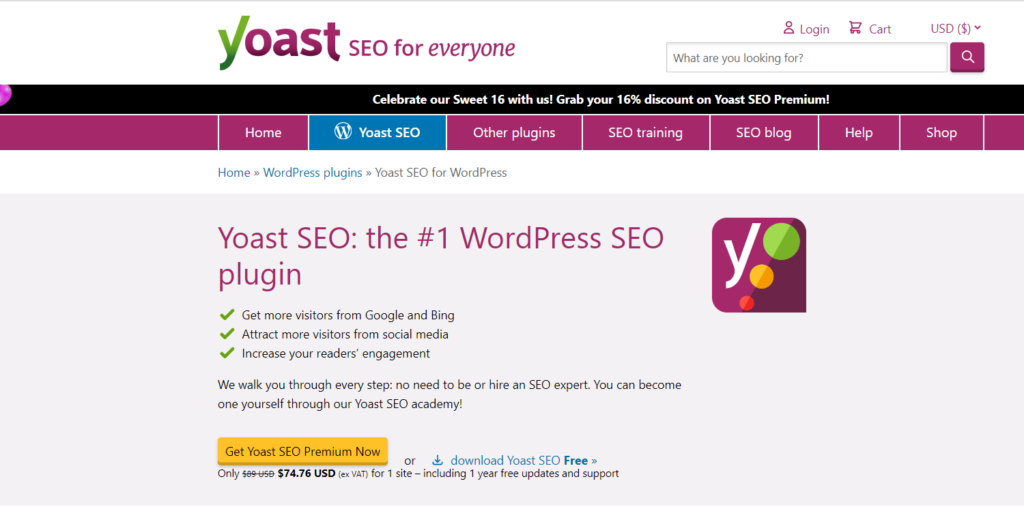1024x507 pixels.
Task: Focus the 'What are you looking for?' search field
Action: (806, 58)
